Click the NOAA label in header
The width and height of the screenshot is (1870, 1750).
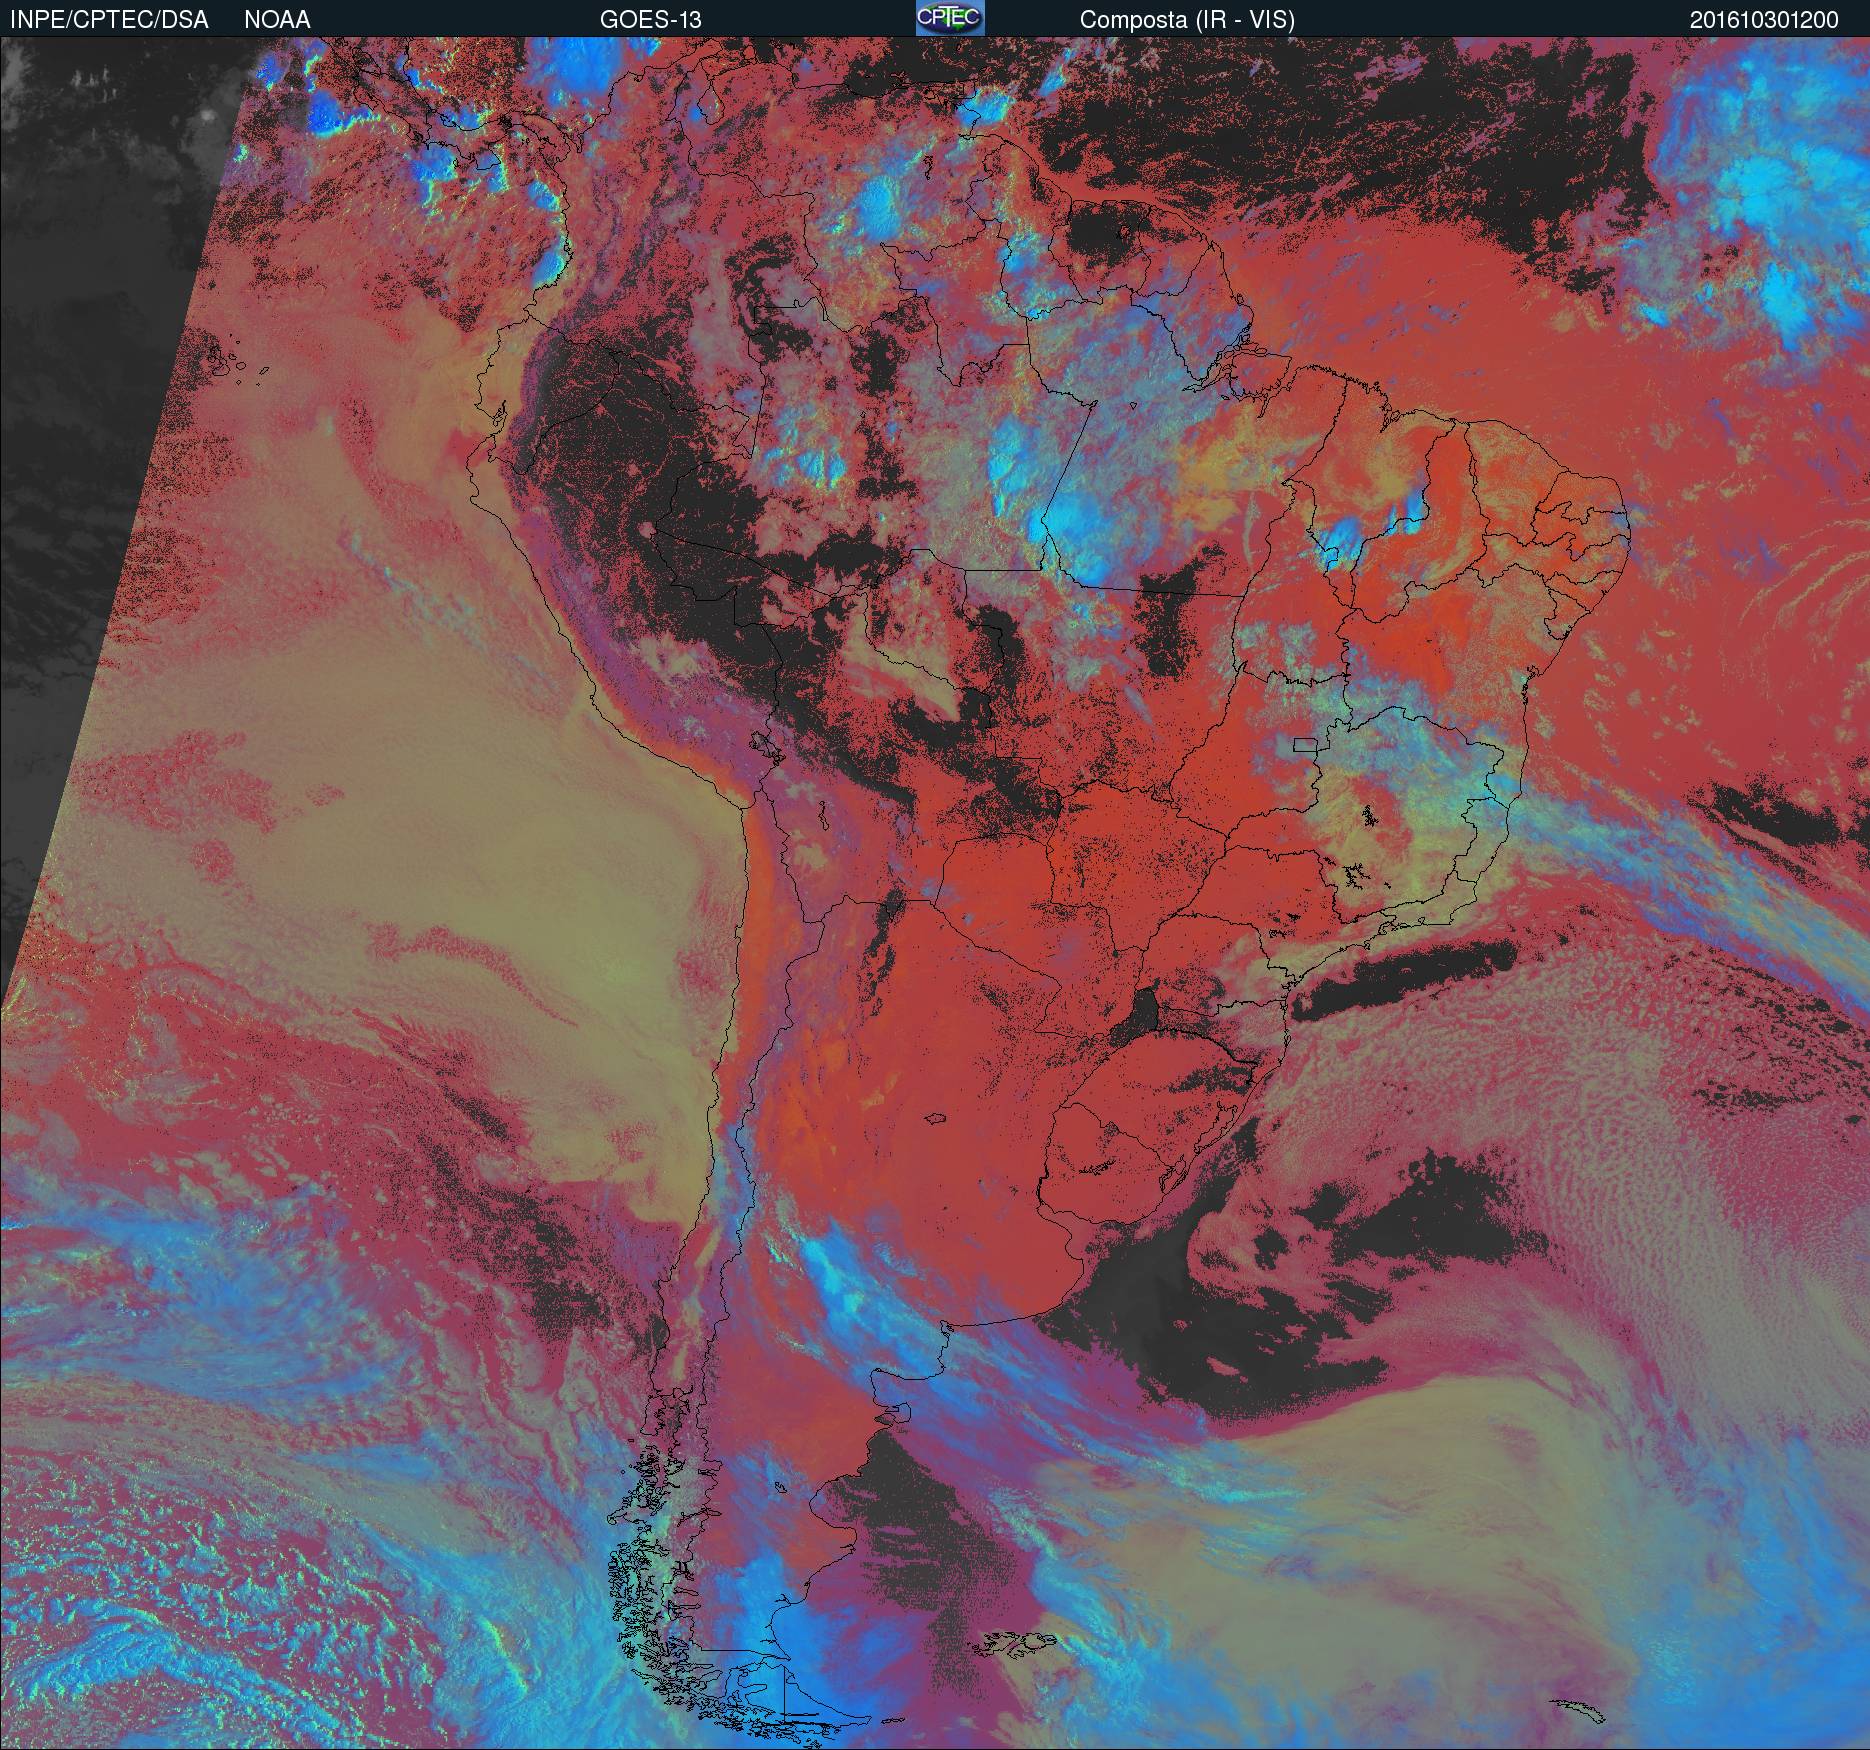[x=277, y=20]
